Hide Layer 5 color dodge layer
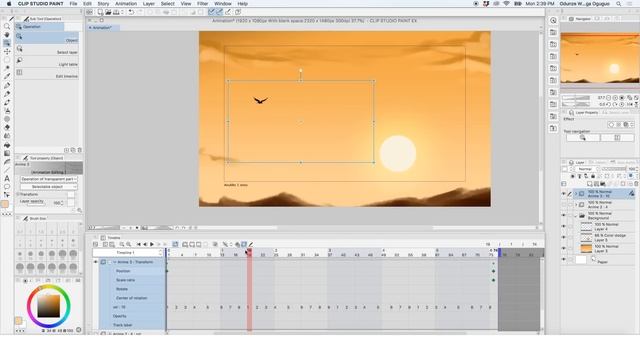Screen dimensions: 640x360 (x=564, y=238)
